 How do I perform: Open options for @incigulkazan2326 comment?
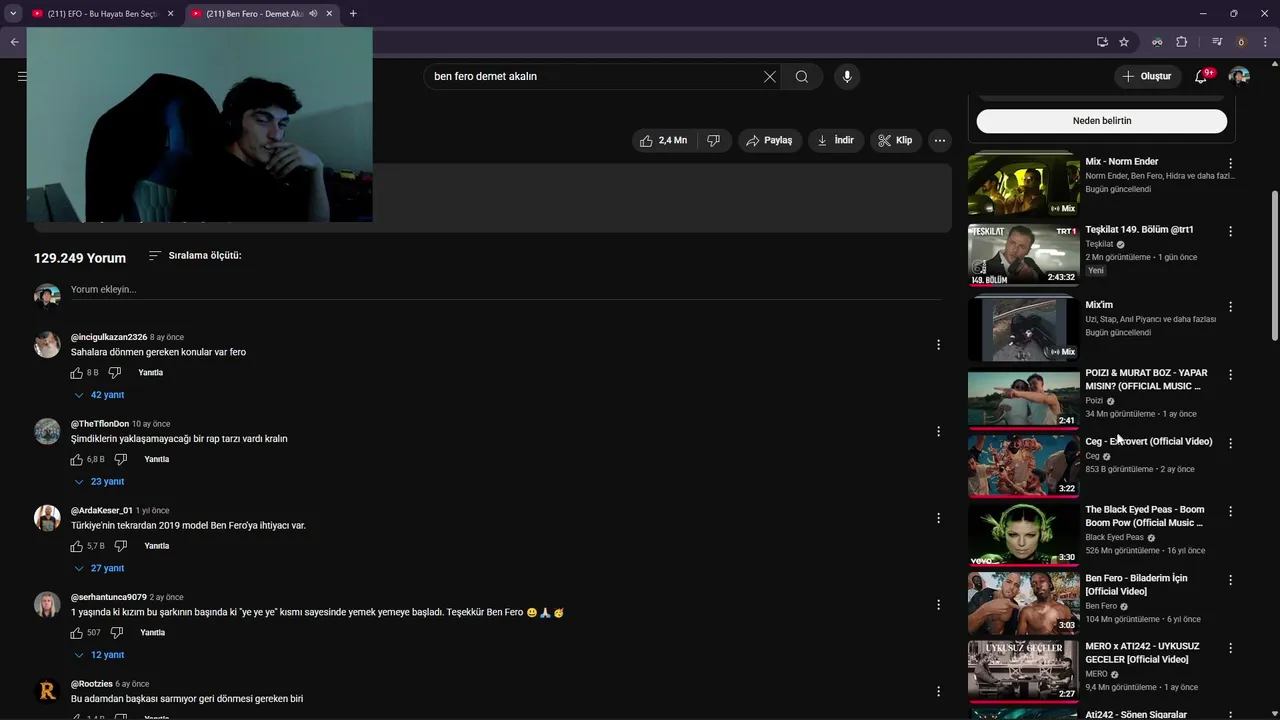(x=938, y=345)
